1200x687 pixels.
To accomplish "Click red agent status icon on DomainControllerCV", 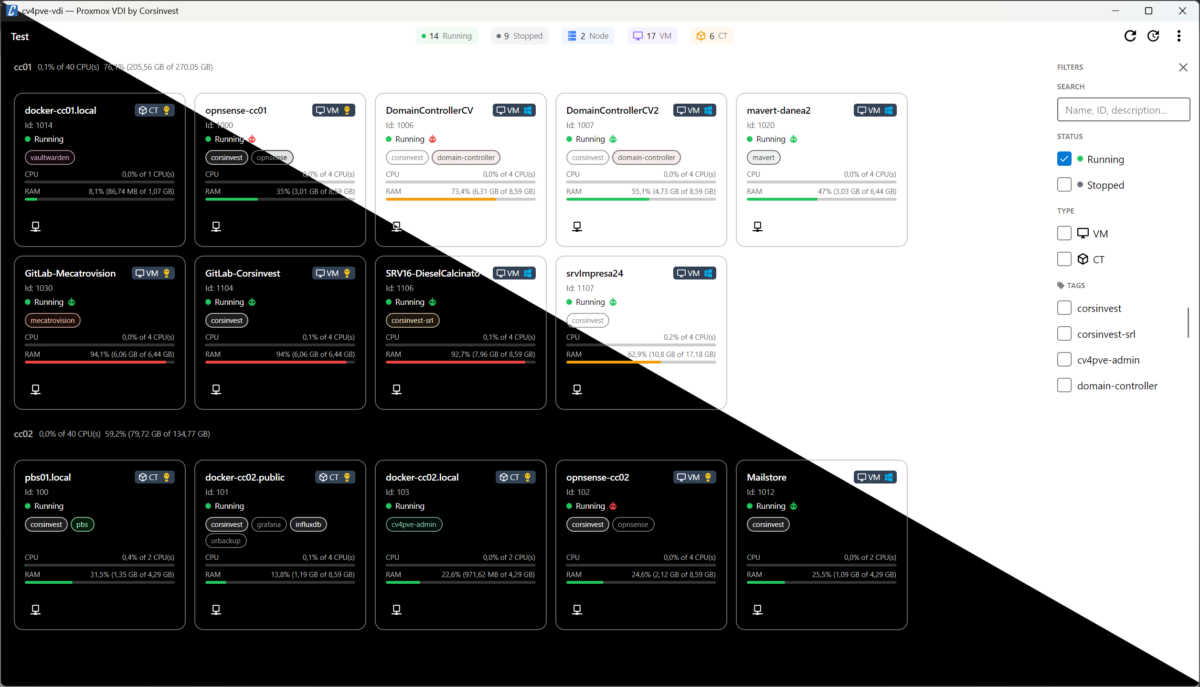I will coord(433,139).
